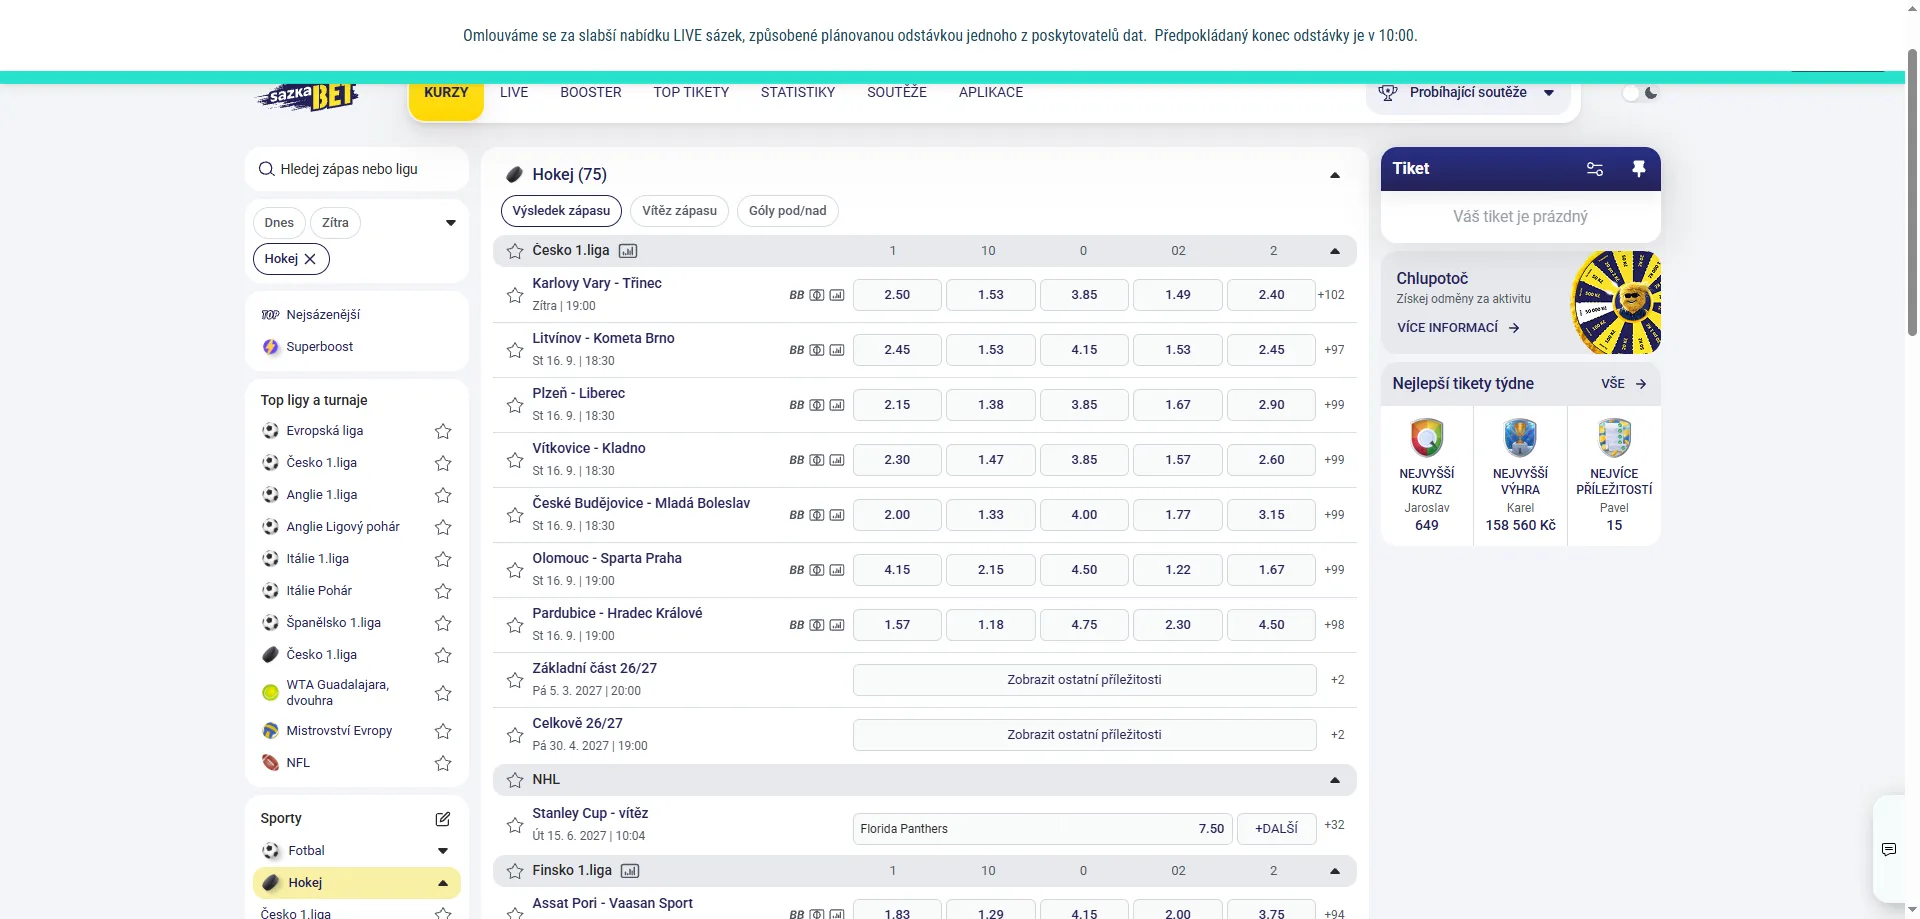The height and width of the screenshot is (919, 1920).
Task: Collapse the NHL group
Action: (x=1334, y=780)
